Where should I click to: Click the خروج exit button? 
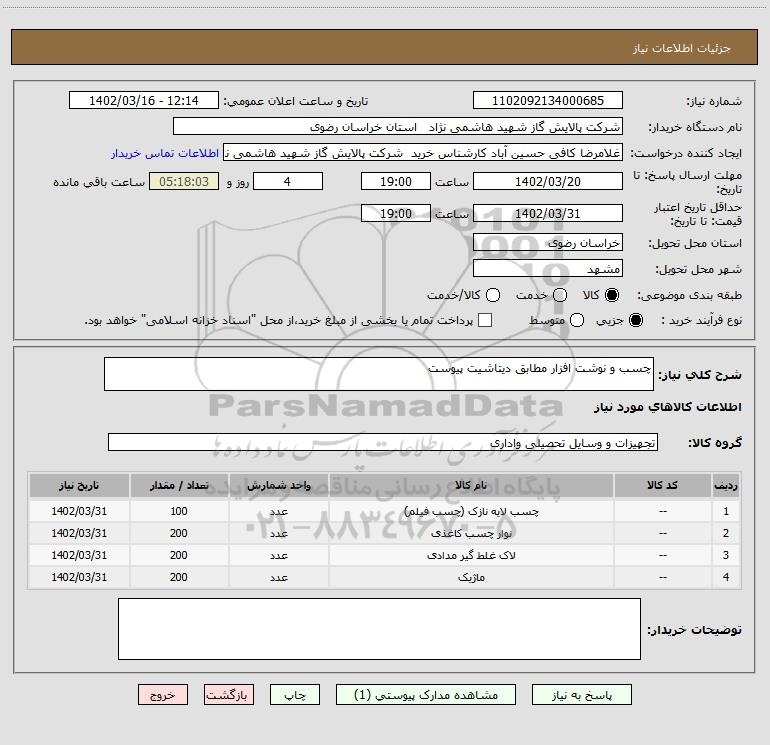[x=163, y=695]
